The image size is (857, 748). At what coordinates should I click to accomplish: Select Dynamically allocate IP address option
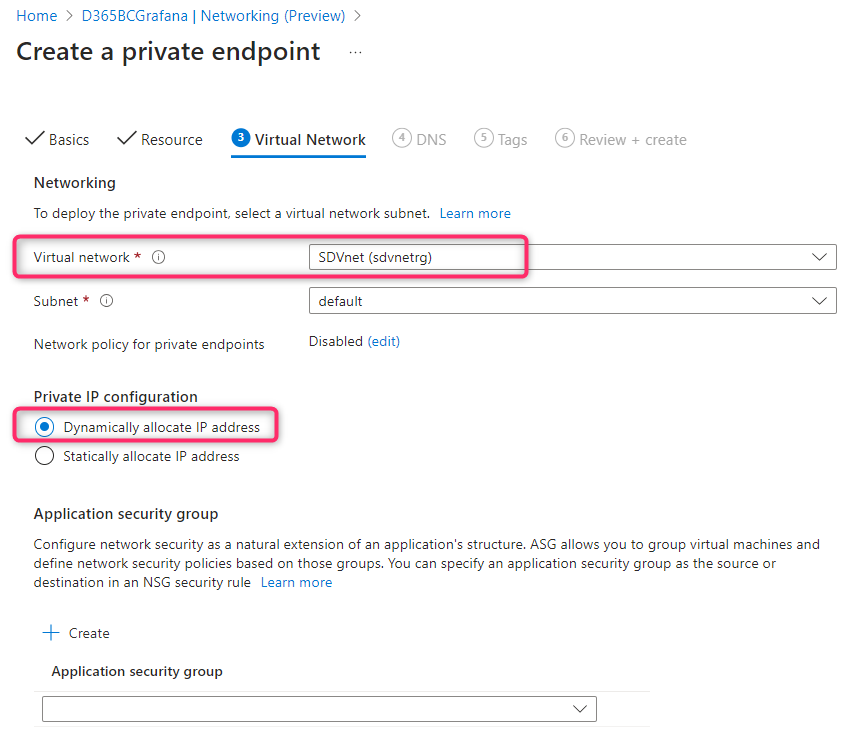[x=45, y=427]
